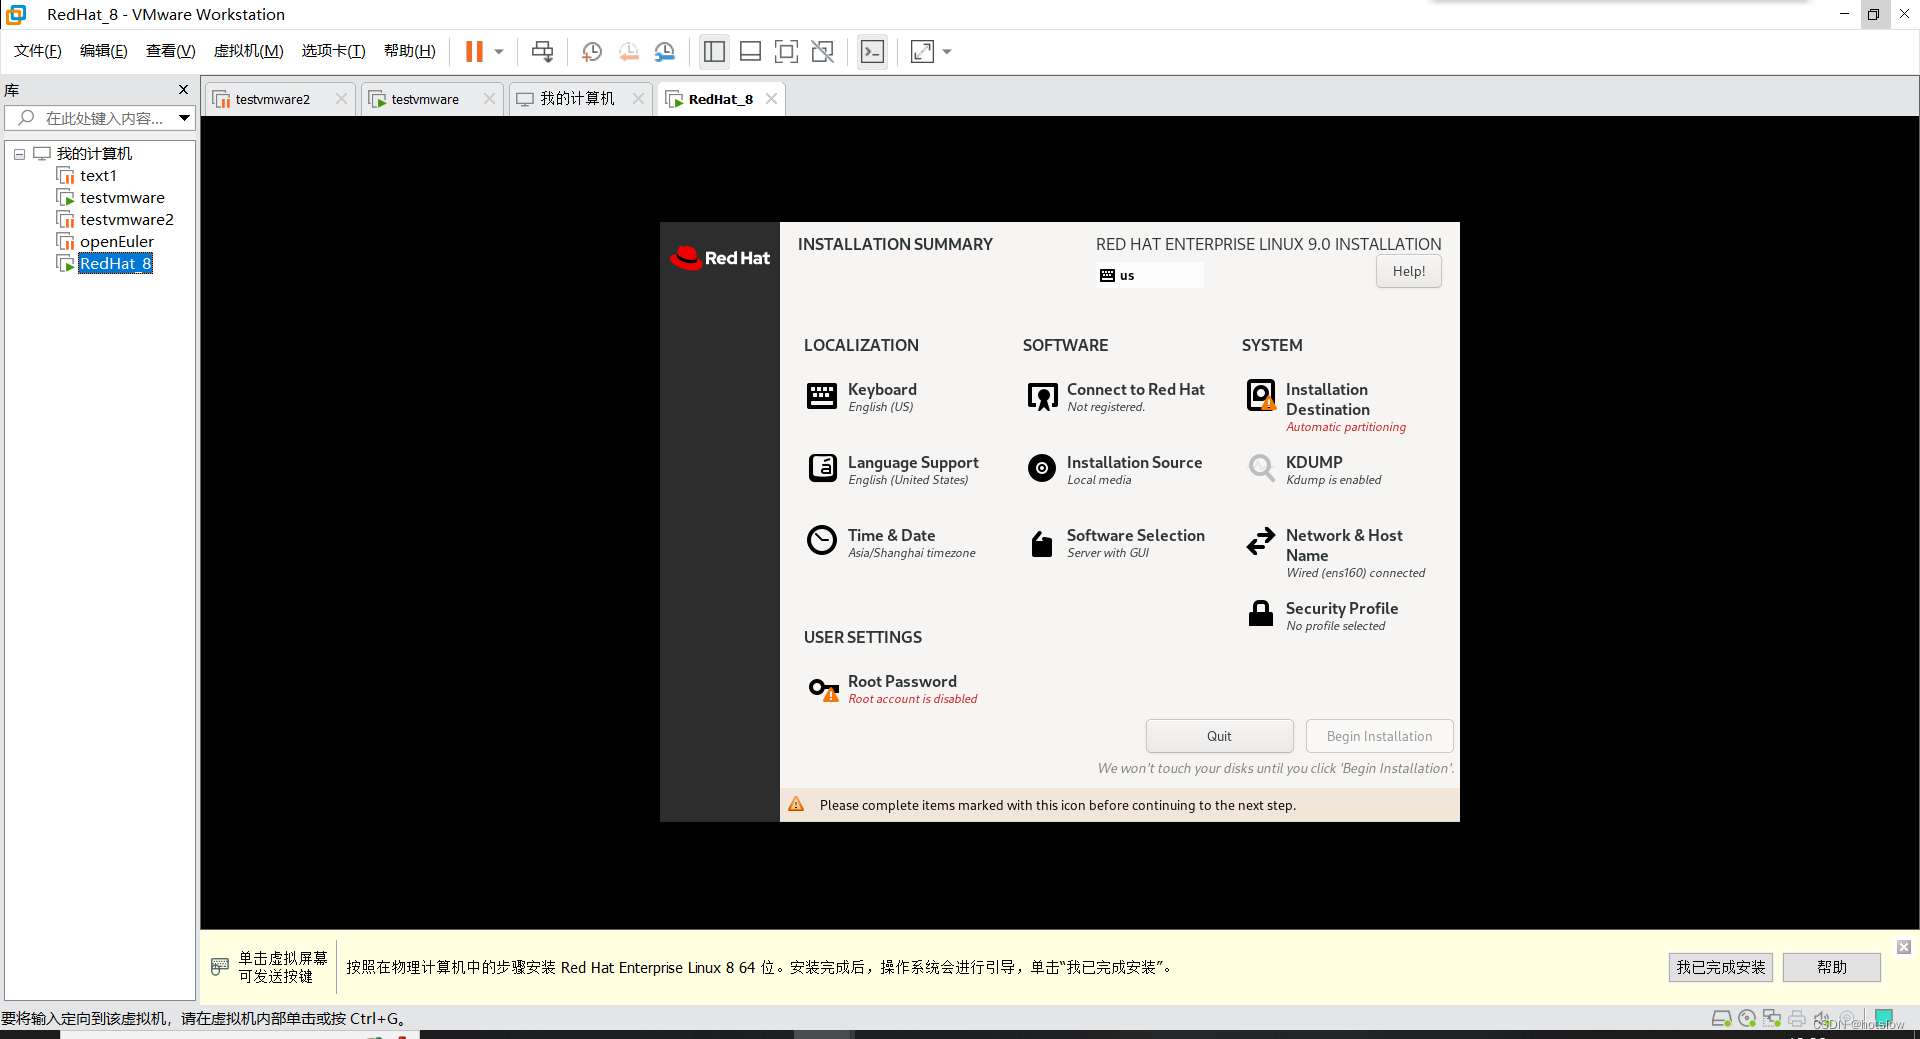Open the 帮助(H) menu

(x=410, y=51)
